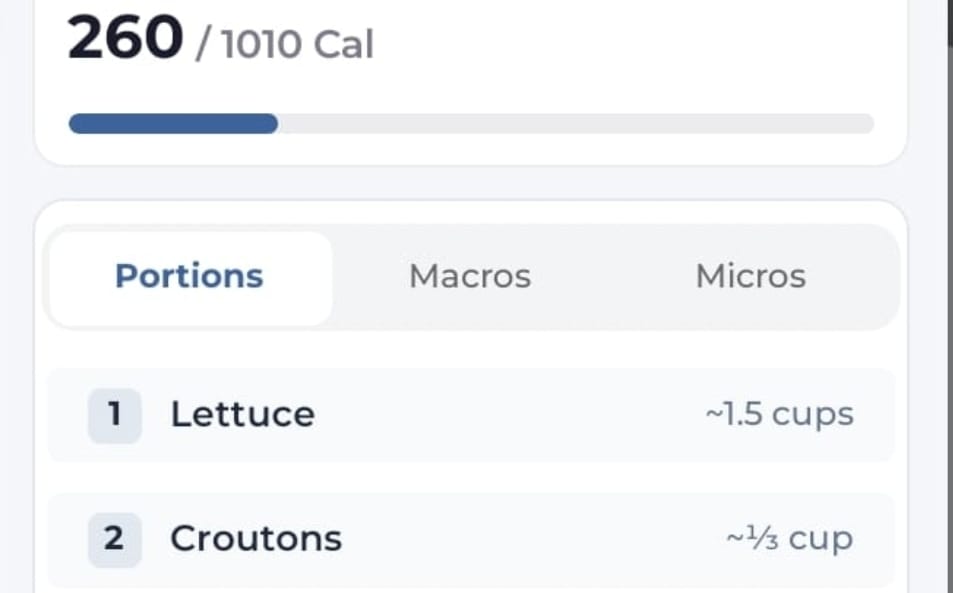Select the number 1 badge beside Lettuce
The image size is (953, 593).
tap(114, 416)
